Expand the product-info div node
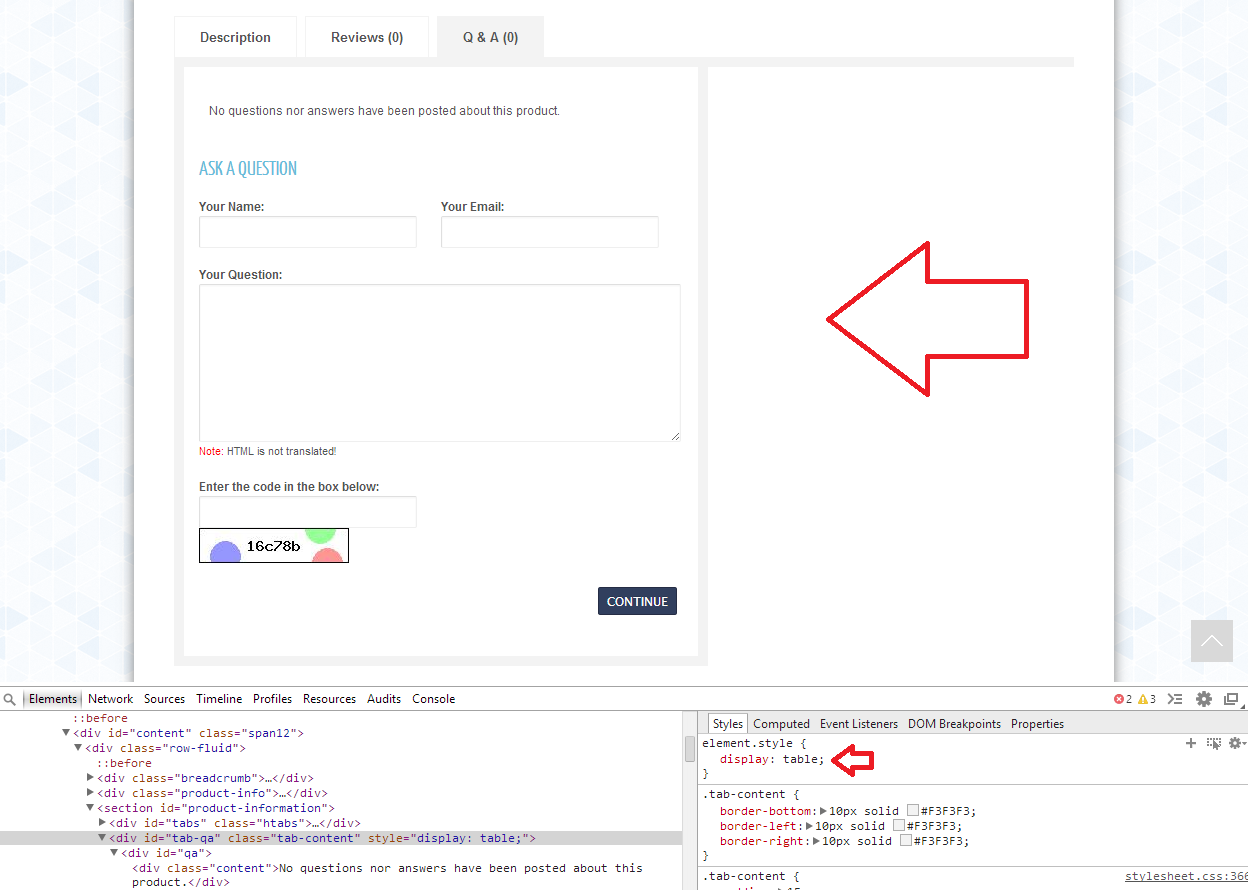 pyautogui.click(x=90, y=793)
